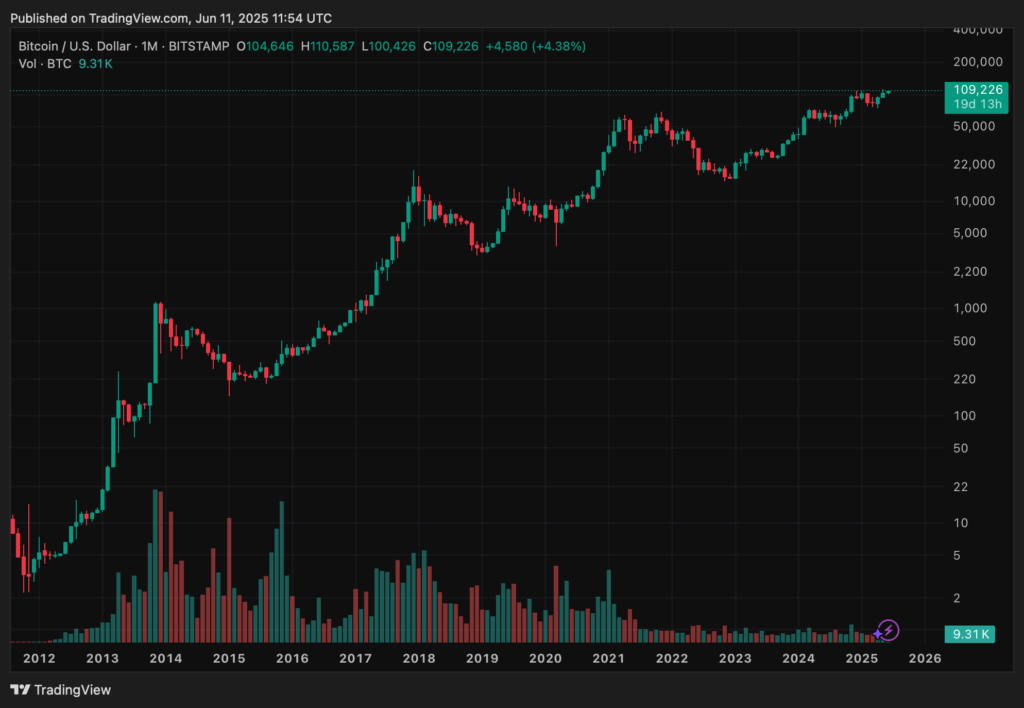
Task: Click the low value L100,426
Action: [389, 46]
